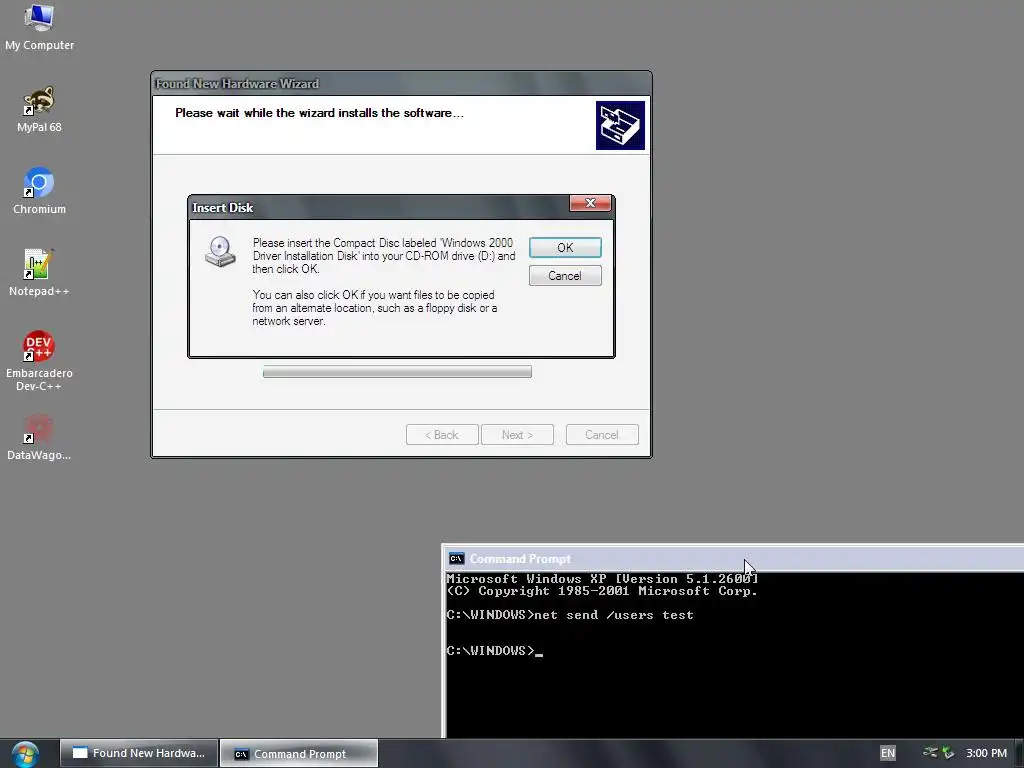Screen dimensions: 1024x768
Task: Click the grayed Next button in wizard
Action: [x=517, y=435]
